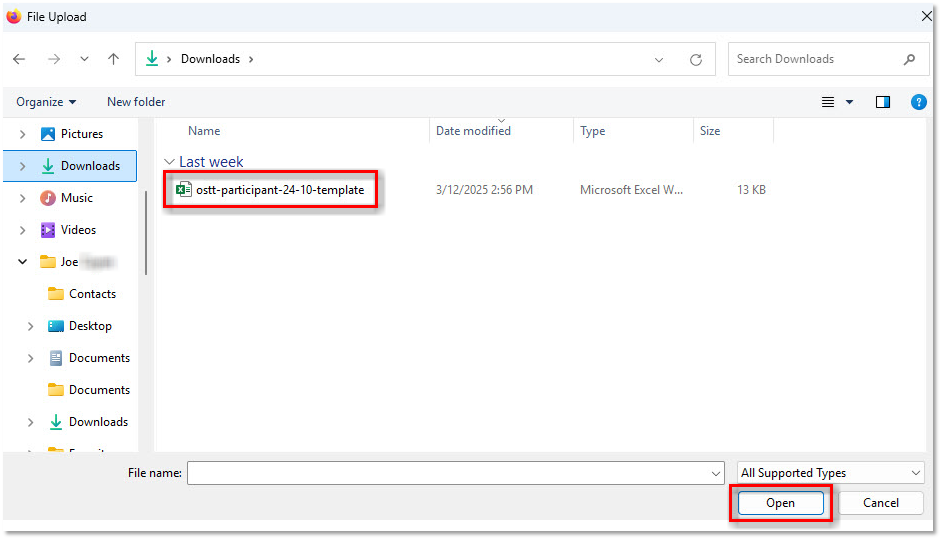Open the recent locations chevron dropdown
Screen dimensions: 942x540
coord(84,59)
